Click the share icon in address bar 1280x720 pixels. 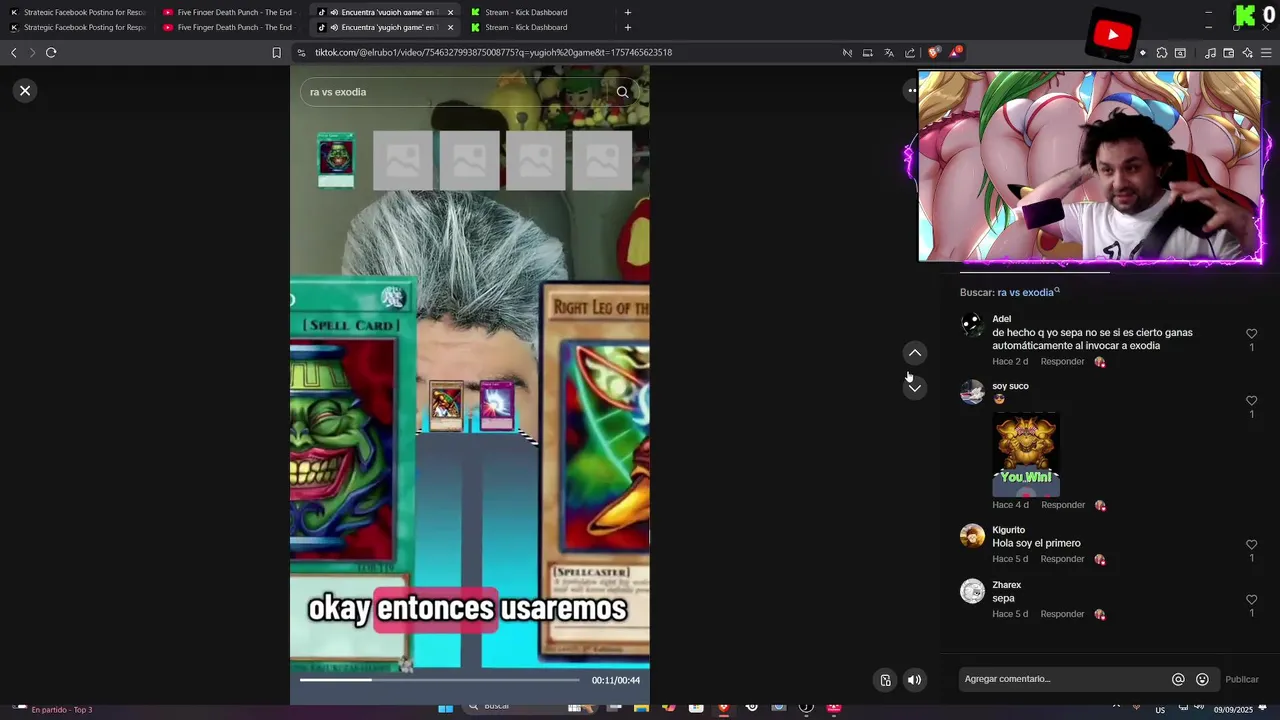point(910,53)
